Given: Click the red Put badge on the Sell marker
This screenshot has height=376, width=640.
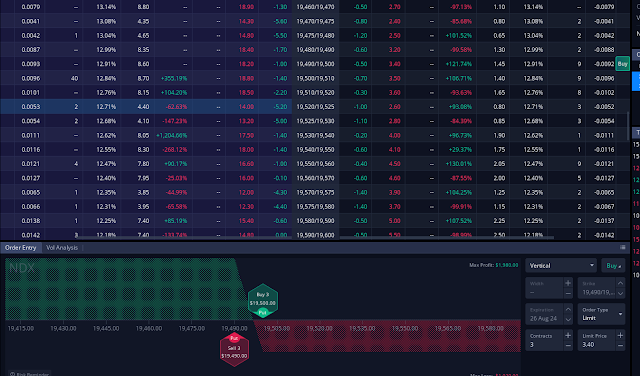Looking at the screenshot, I should [x=234, y=338].
